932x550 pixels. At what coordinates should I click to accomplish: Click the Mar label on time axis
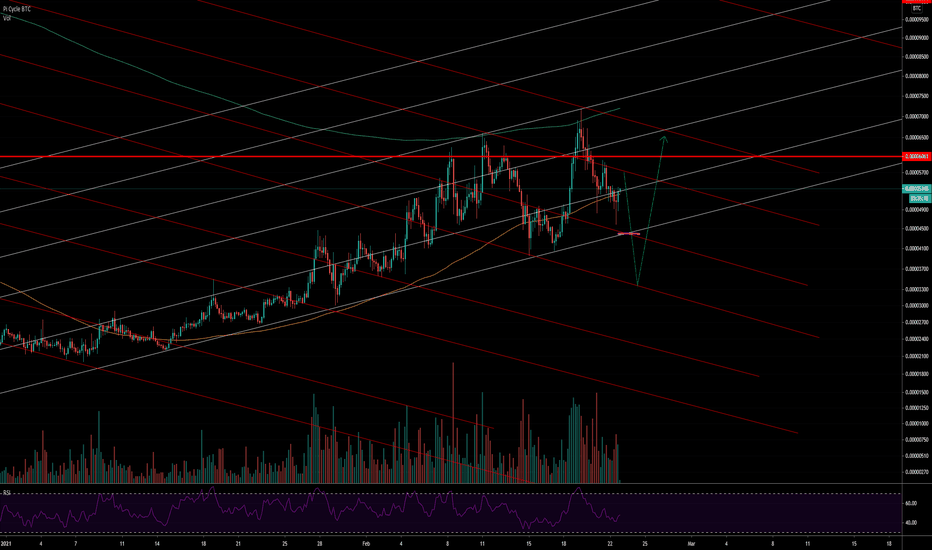[x=691, y=543]
